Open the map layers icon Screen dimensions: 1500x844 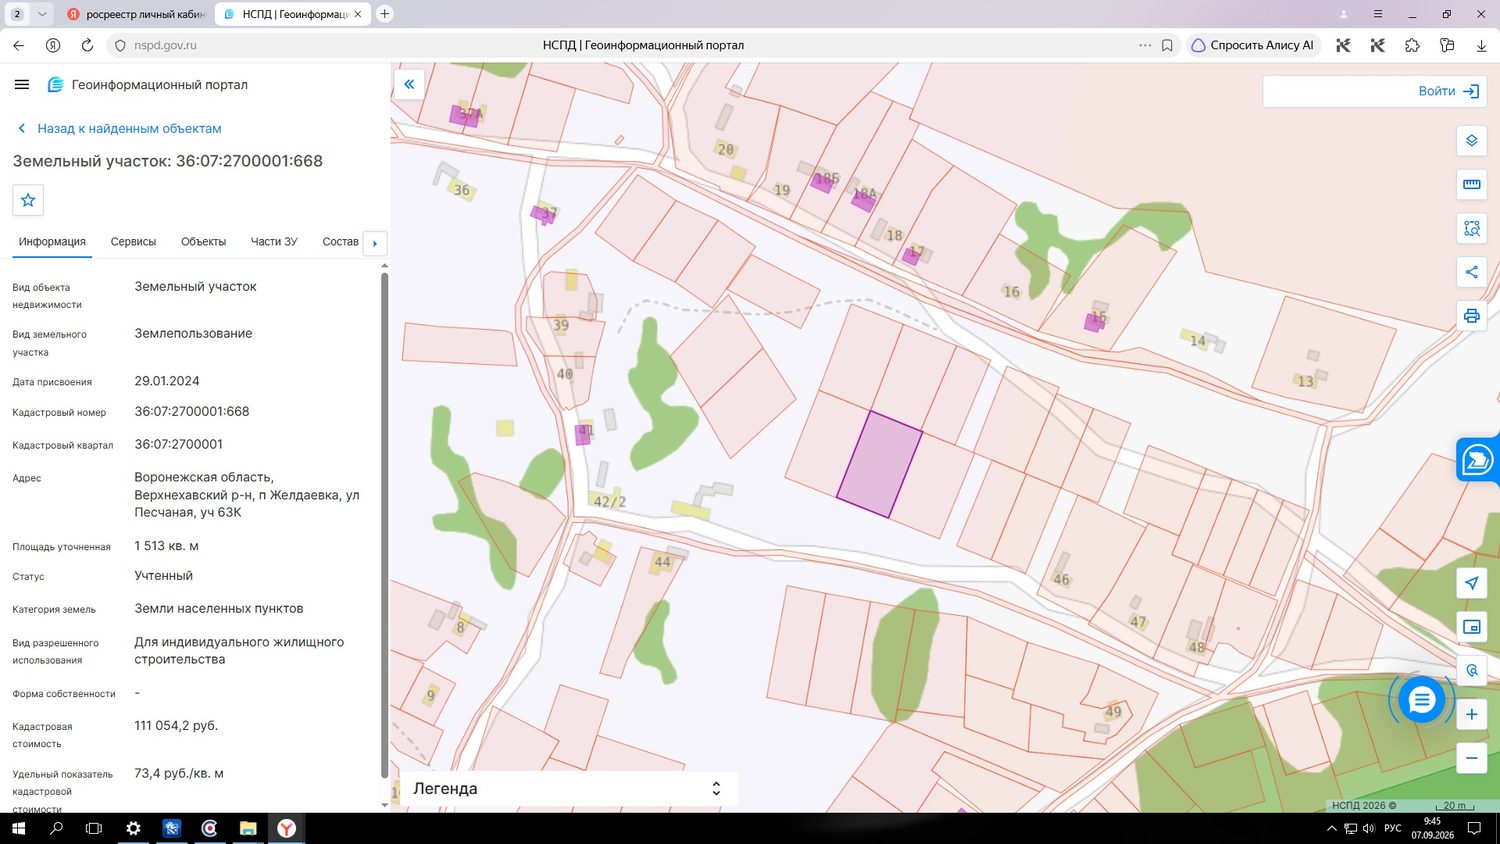1471,141
